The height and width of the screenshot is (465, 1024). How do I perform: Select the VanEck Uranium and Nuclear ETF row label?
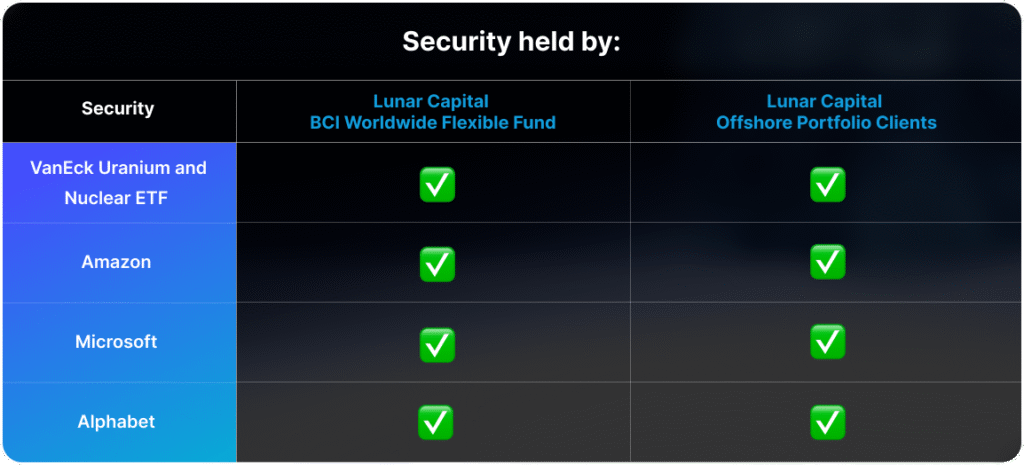coord(118,182)
